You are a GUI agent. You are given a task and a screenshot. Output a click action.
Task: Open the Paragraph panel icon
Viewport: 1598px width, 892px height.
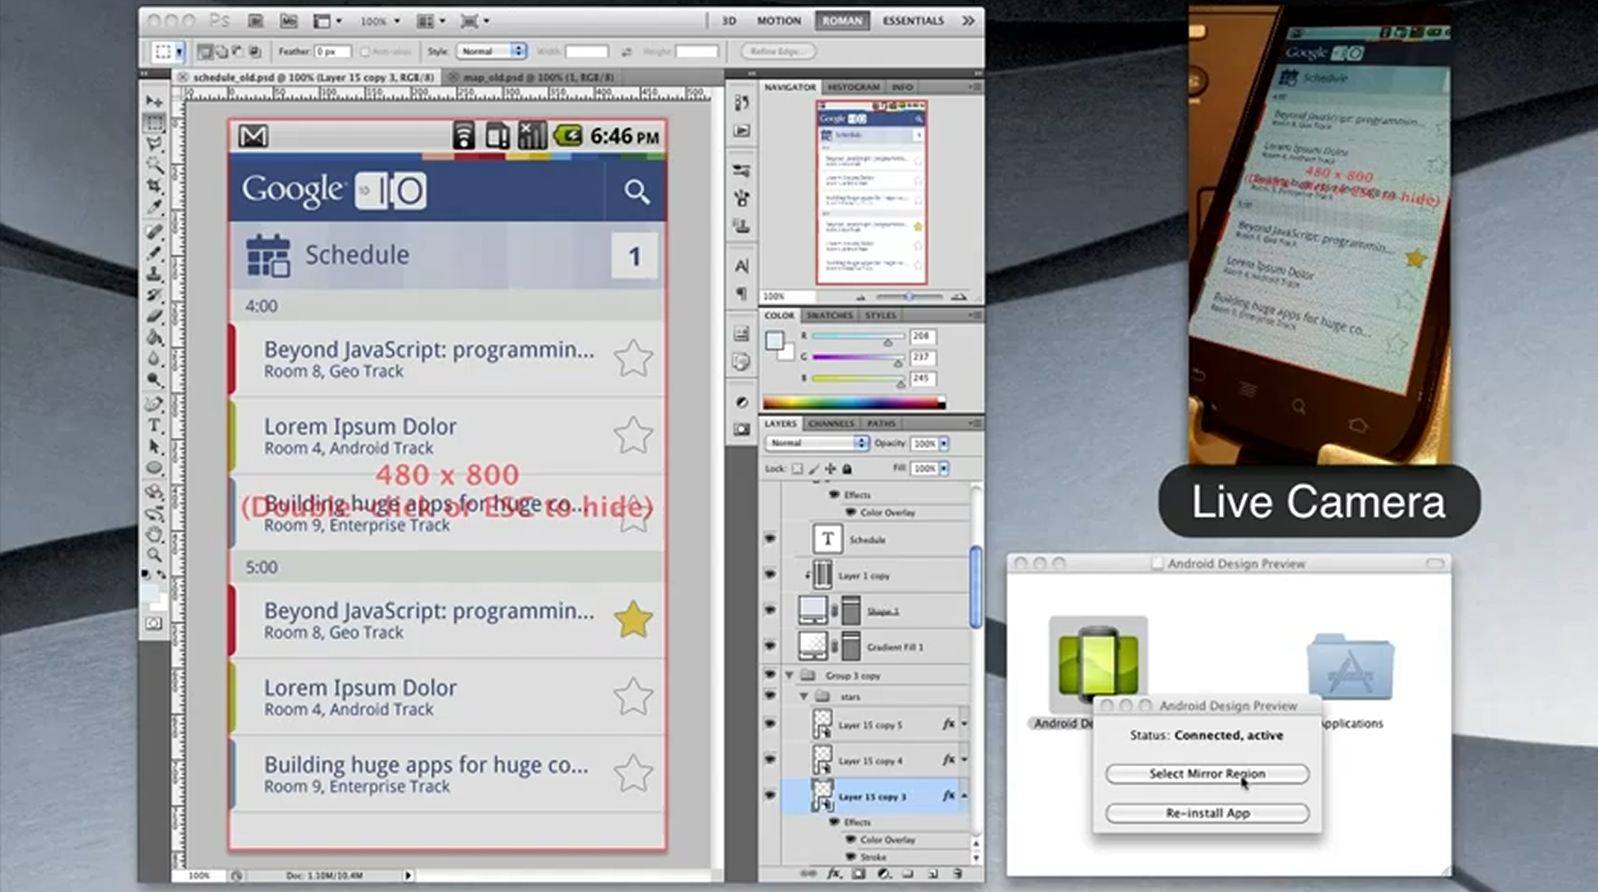(x=741, y=293)
